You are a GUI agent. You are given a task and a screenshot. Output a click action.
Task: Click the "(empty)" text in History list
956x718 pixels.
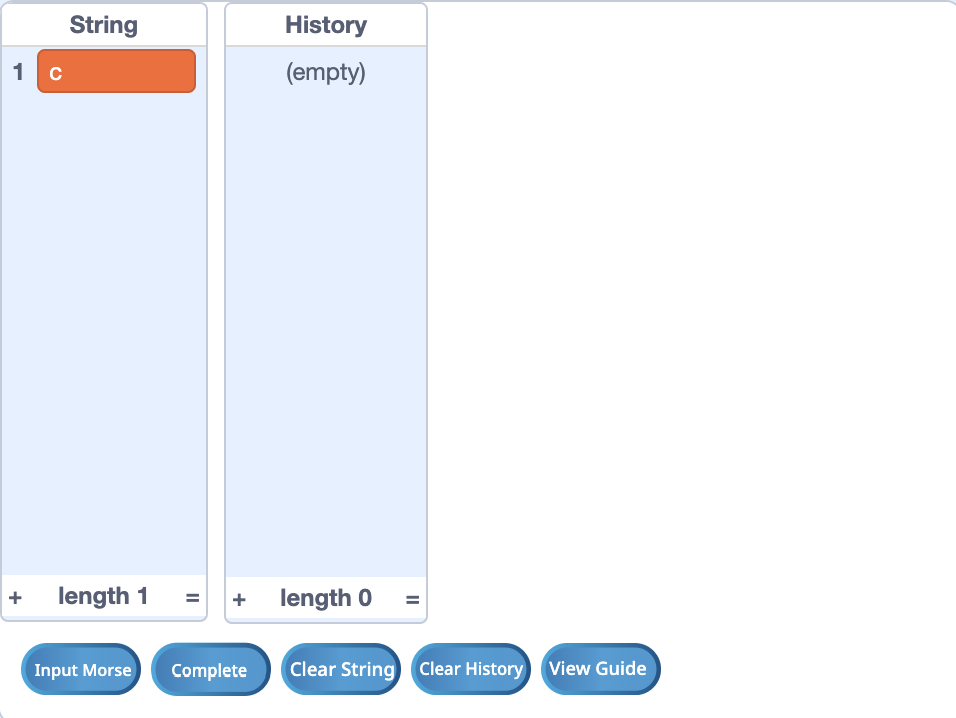[x=326, y=73]
